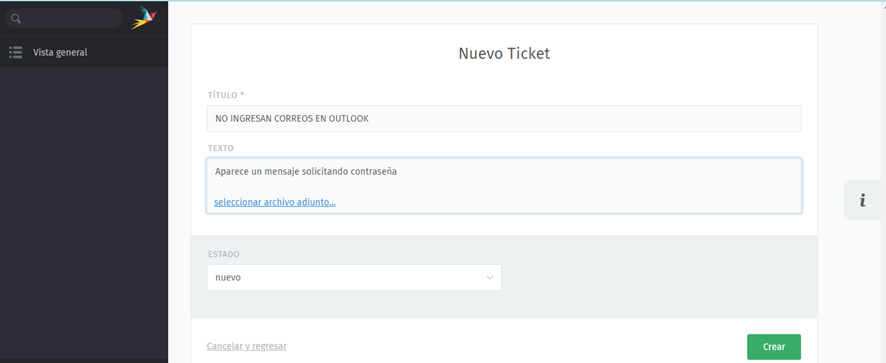Open the Vista general menu item

coord(84,53)
